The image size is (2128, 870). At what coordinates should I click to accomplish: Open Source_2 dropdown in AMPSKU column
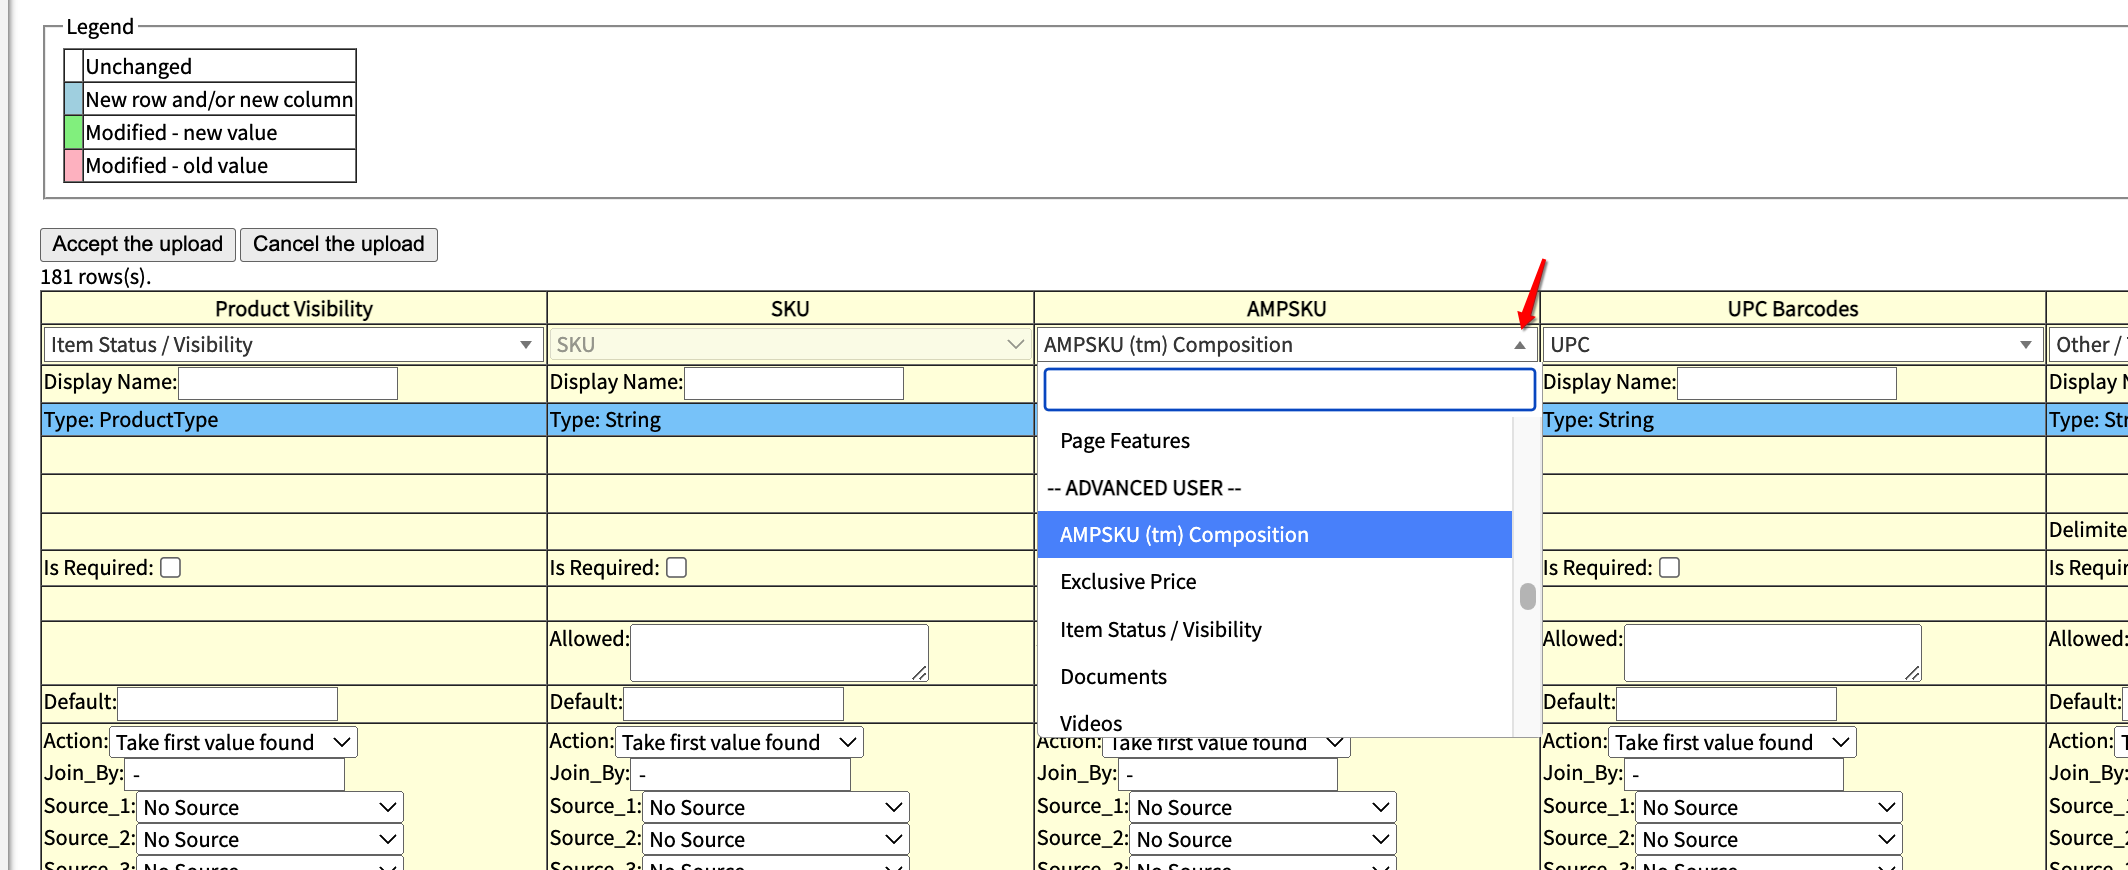coord(1263,839)
